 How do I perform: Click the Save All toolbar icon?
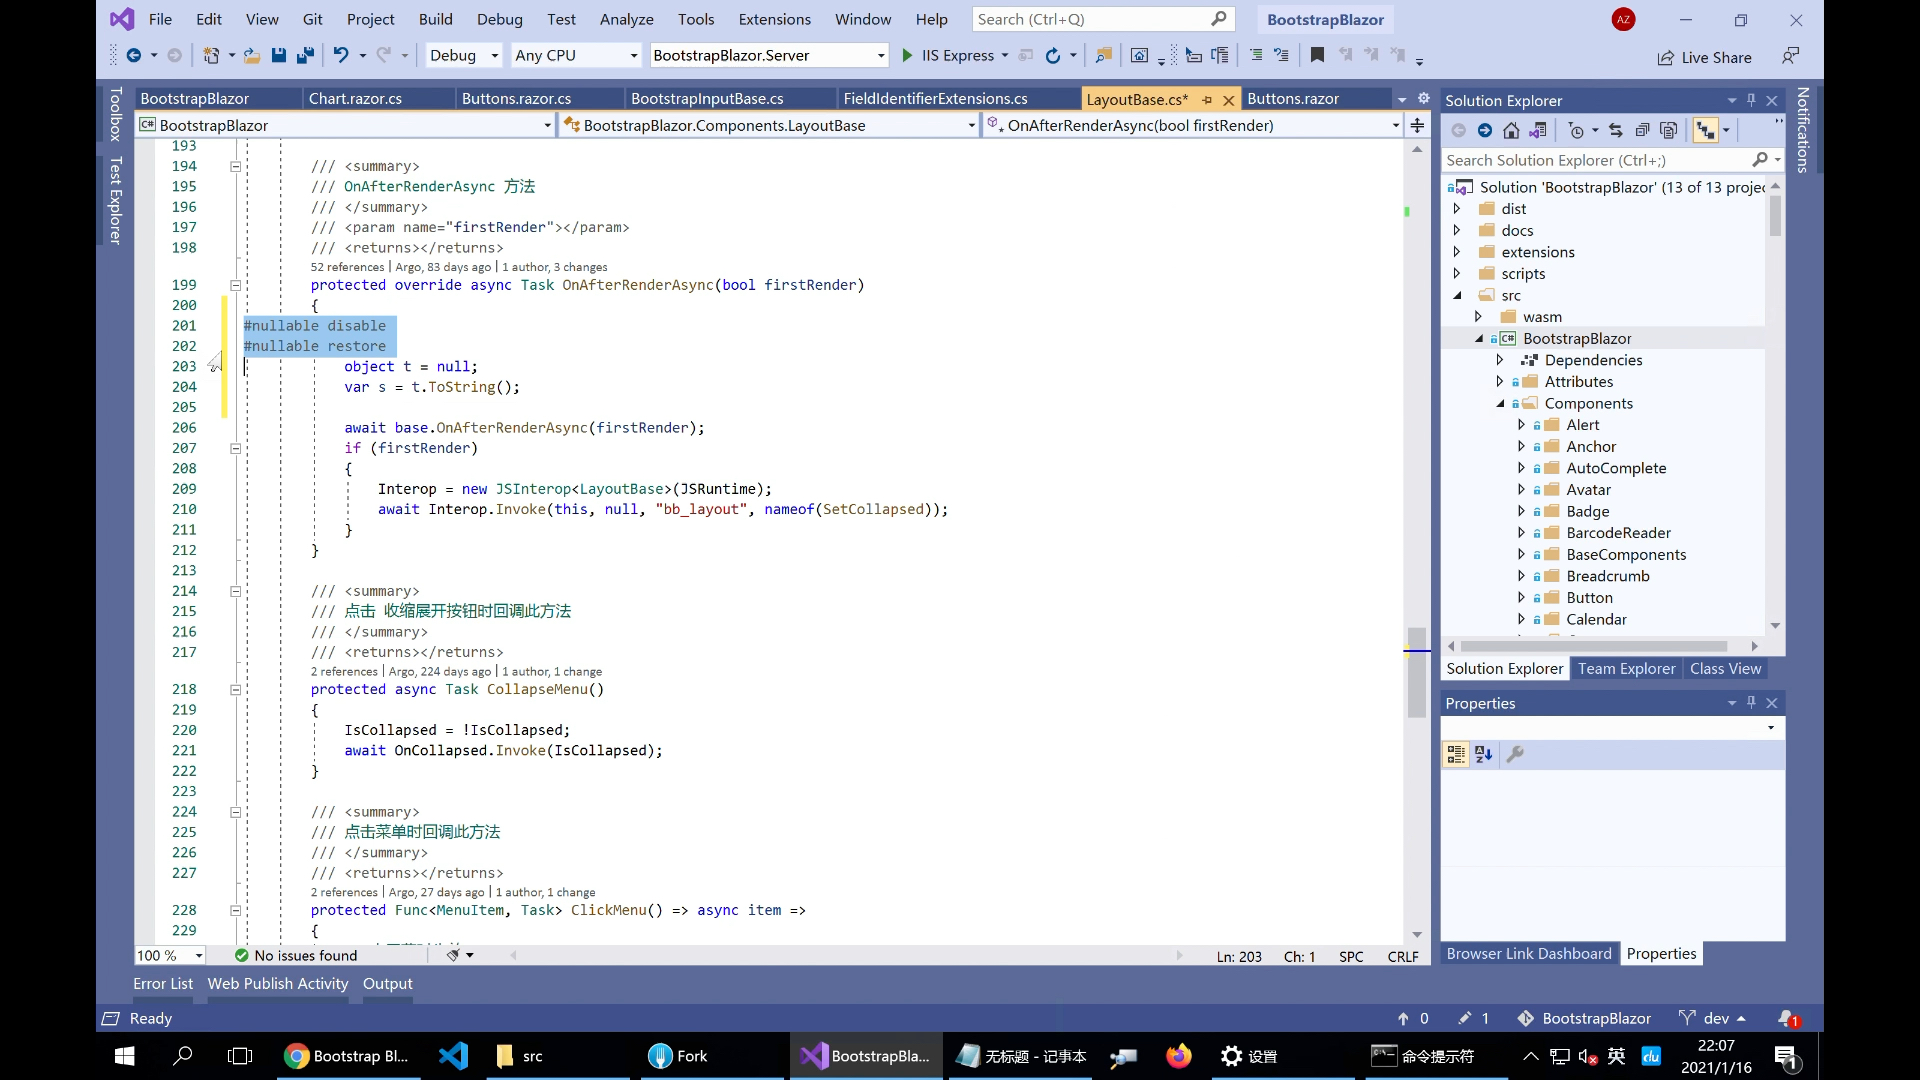[x=306, y=56]
